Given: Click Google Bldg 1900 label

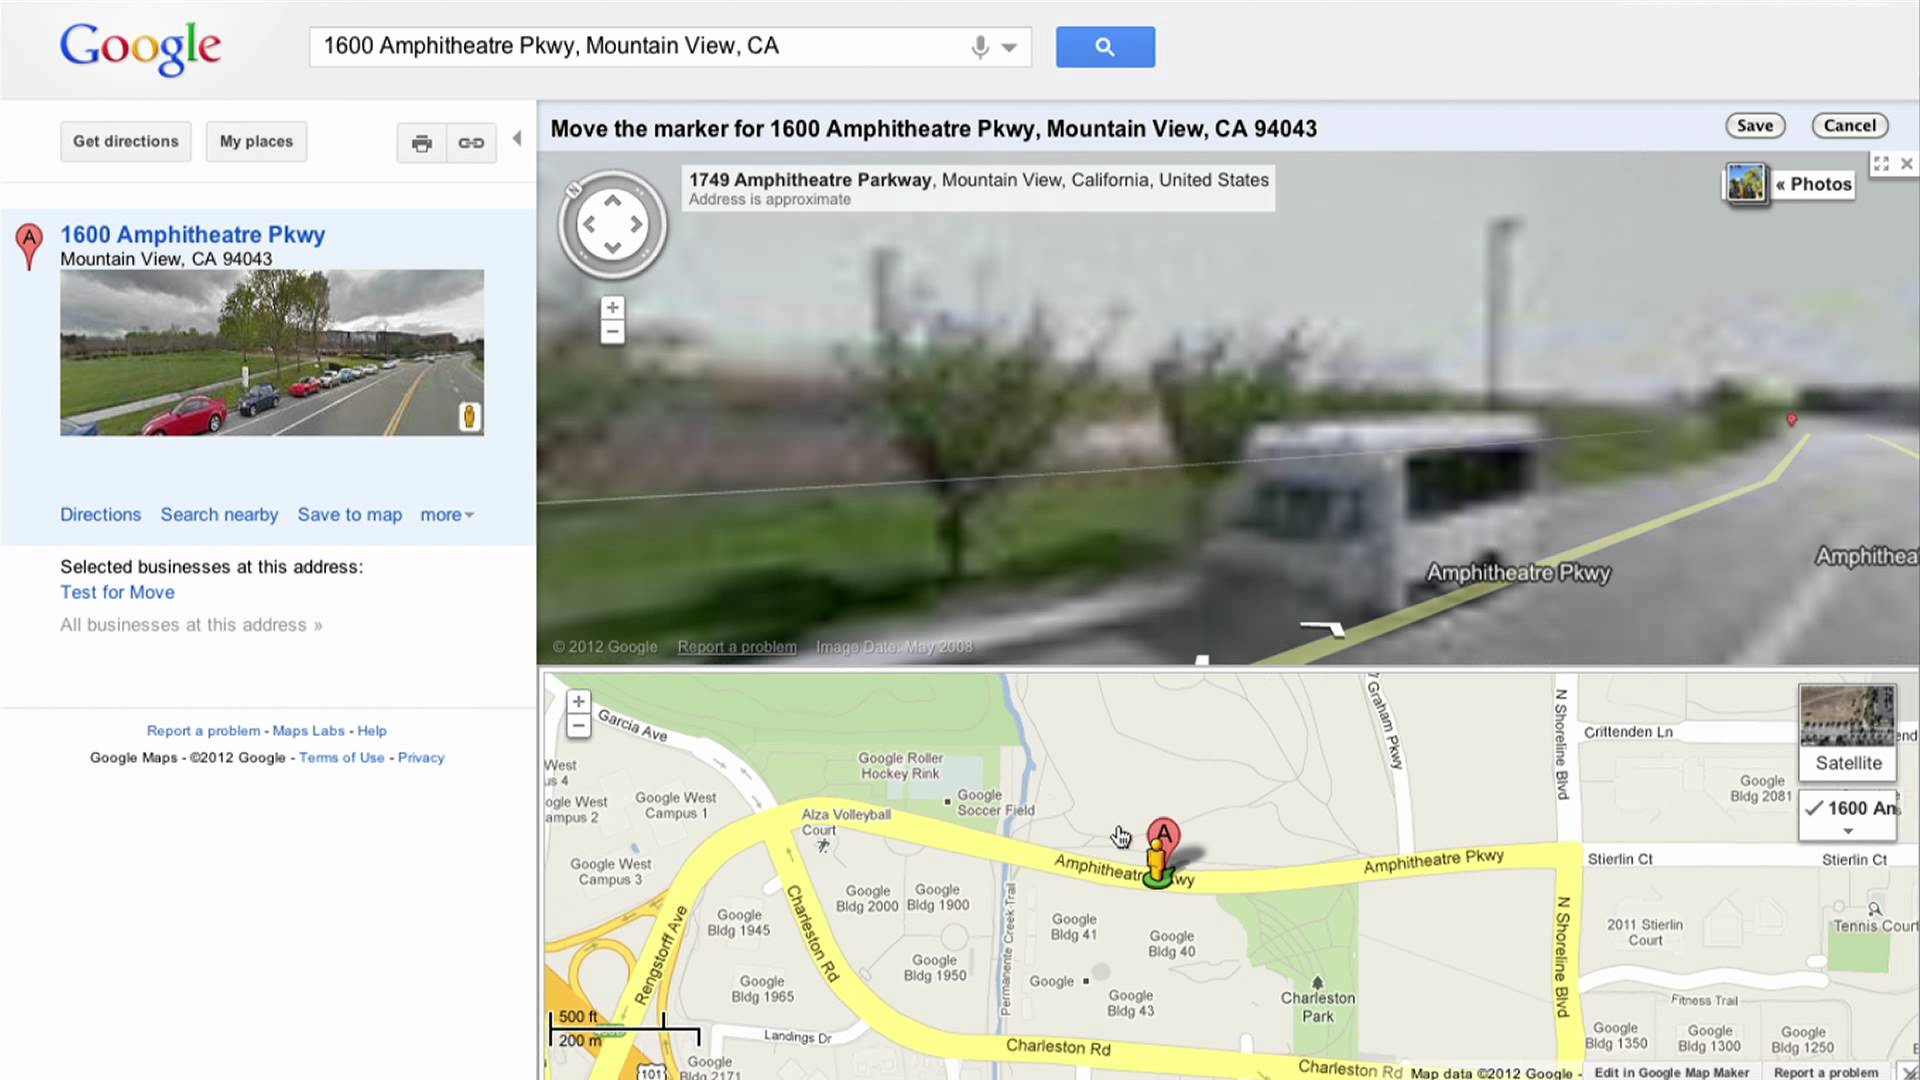Looking at the screenshot, I should 938,897.
